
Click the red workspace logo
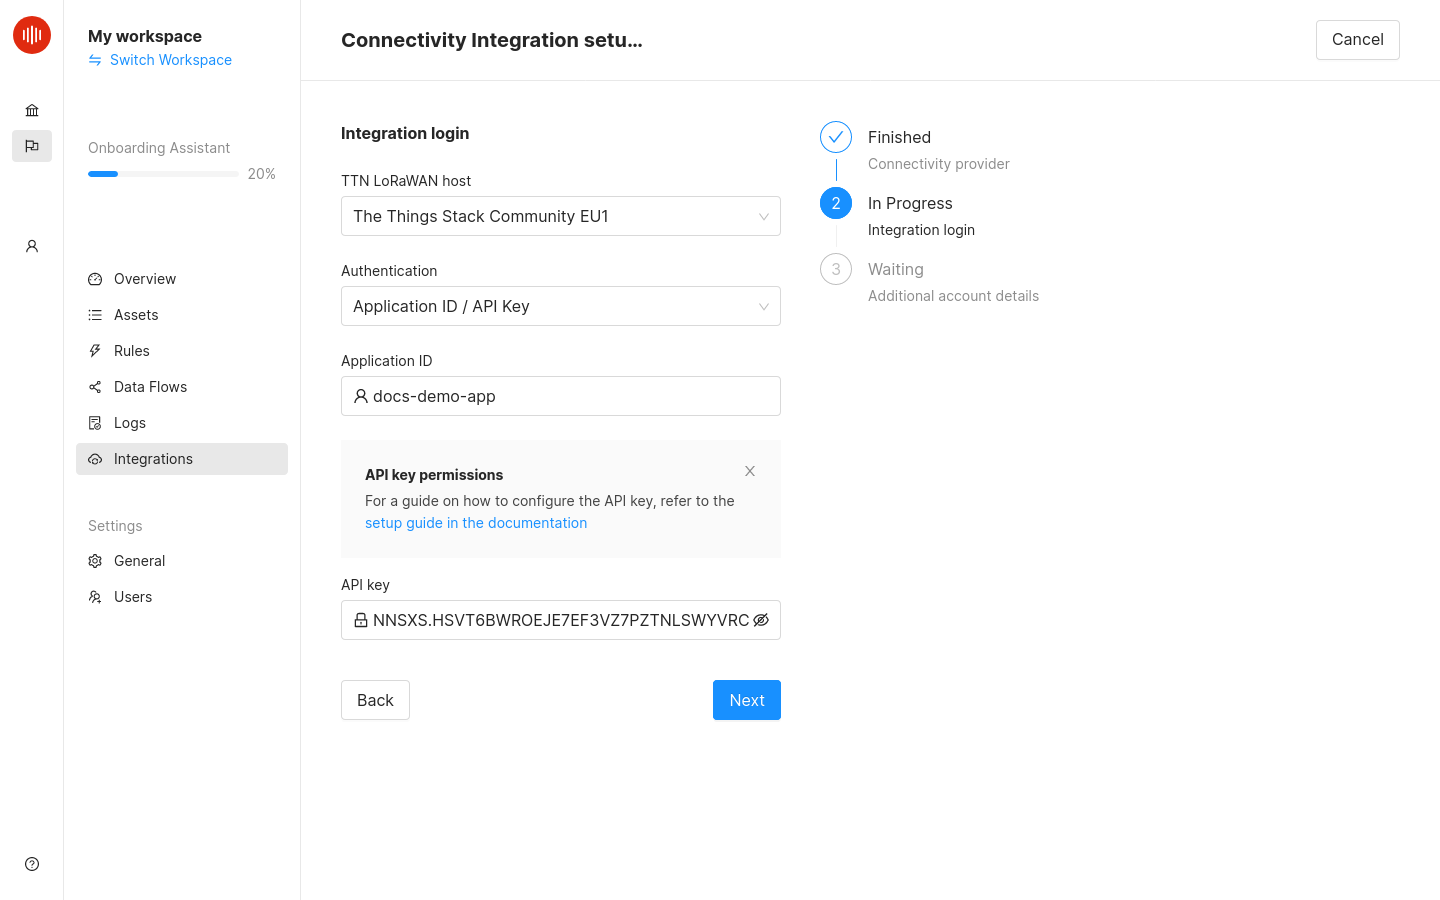click(31, 34)
